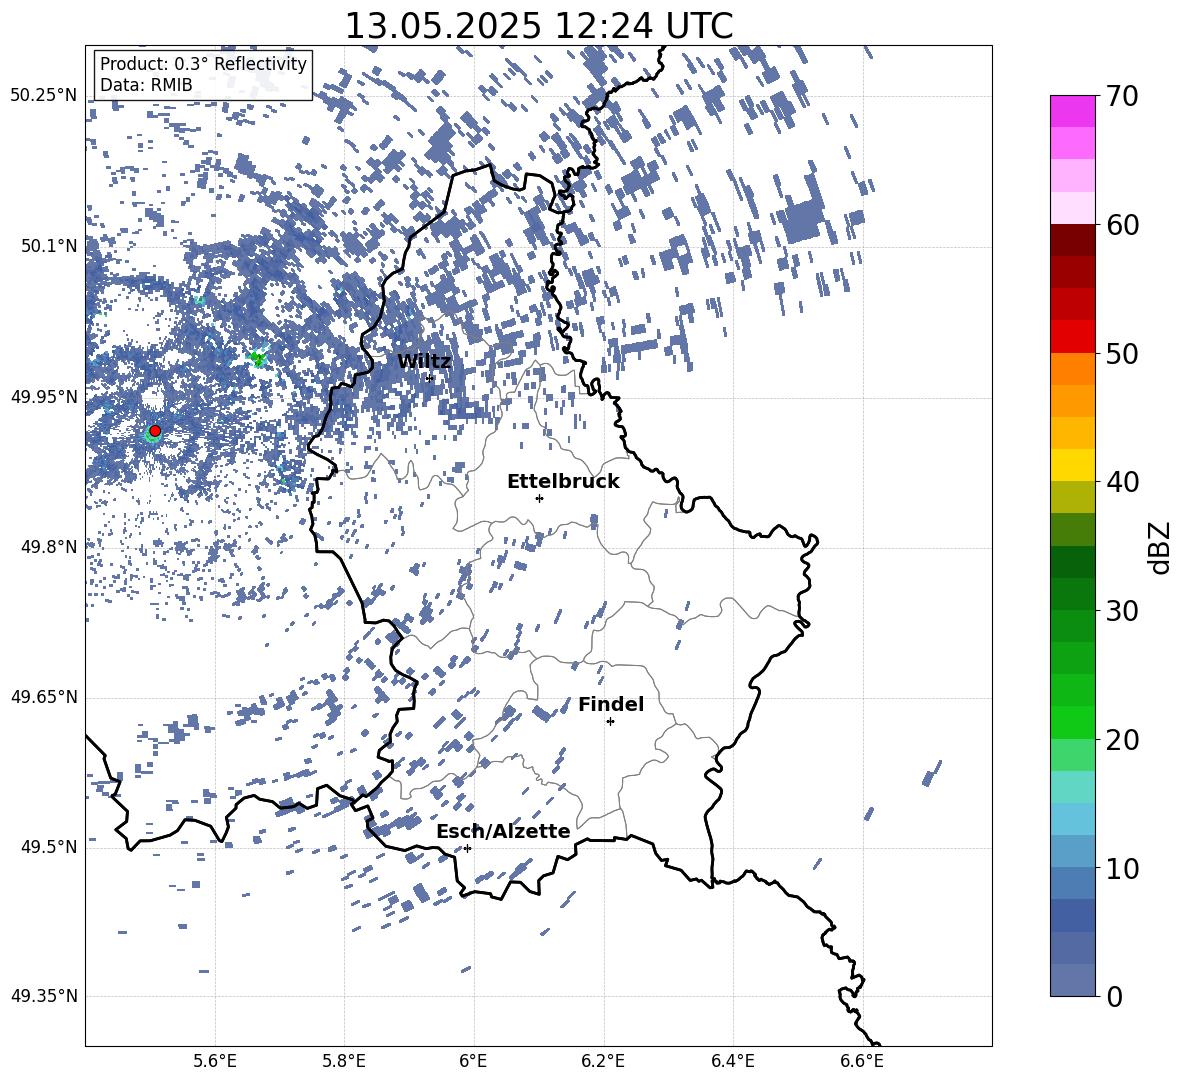Image resolution: width=1184 pixels, height=1081 pixels.
Task: Click the 10 tick on the colorbar
Action: pyautogui.click(x=1122, y=868)
